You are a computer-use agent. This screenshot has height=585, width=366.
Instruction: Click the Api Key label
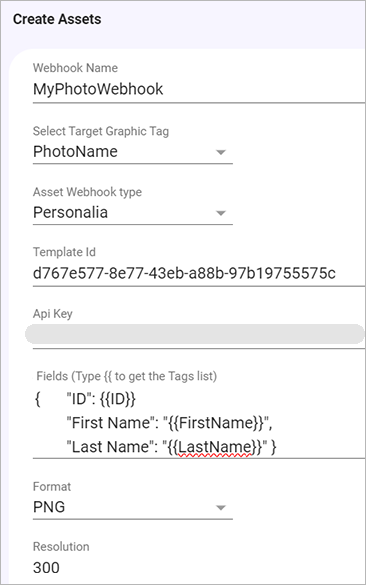tap(53, 314)
